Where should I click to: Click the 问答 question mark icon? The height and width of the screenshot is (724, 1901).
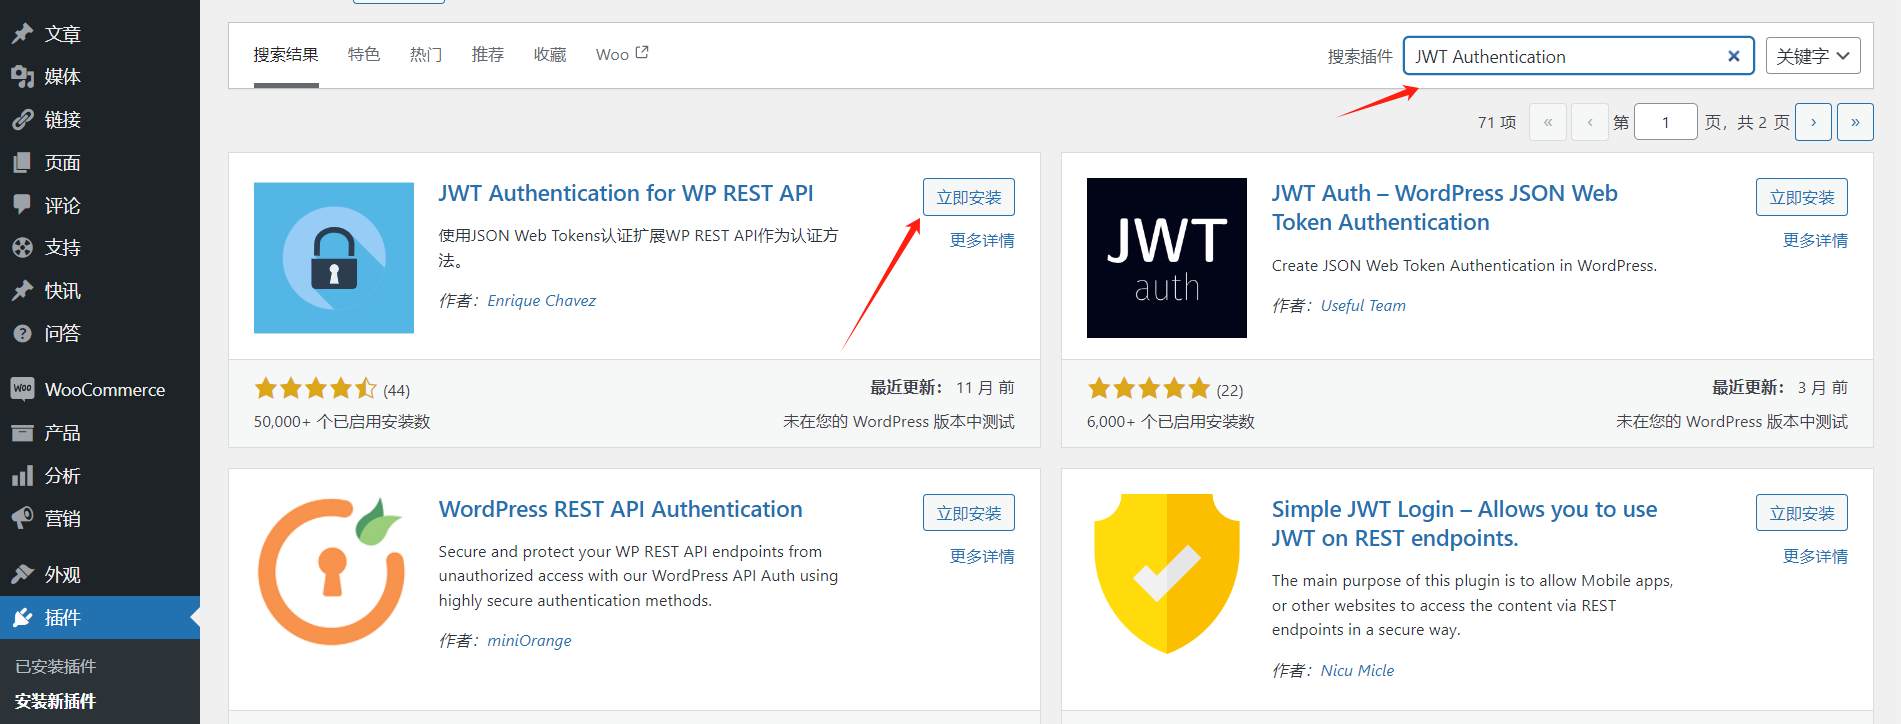[22, 334]
